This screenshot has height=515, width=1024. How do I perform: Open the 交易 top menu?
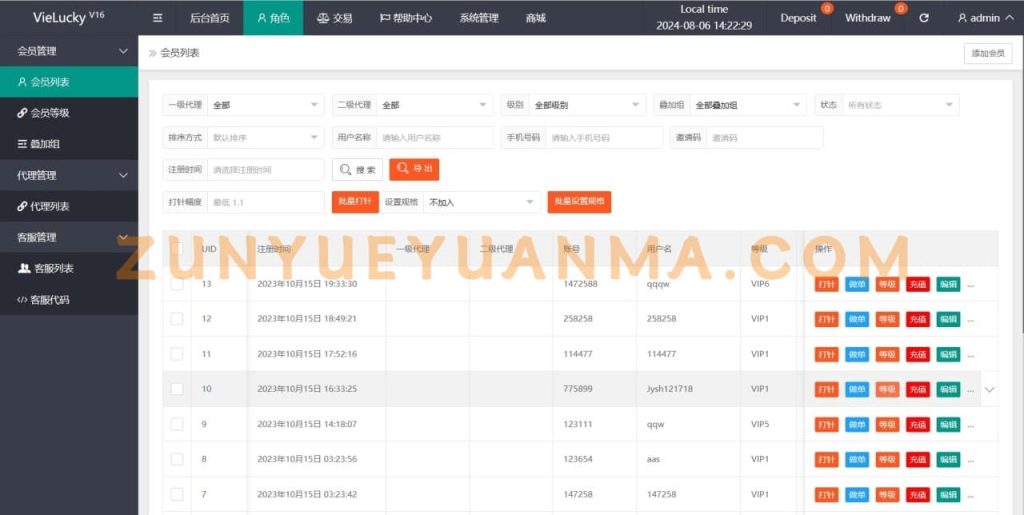pos(334,18)
